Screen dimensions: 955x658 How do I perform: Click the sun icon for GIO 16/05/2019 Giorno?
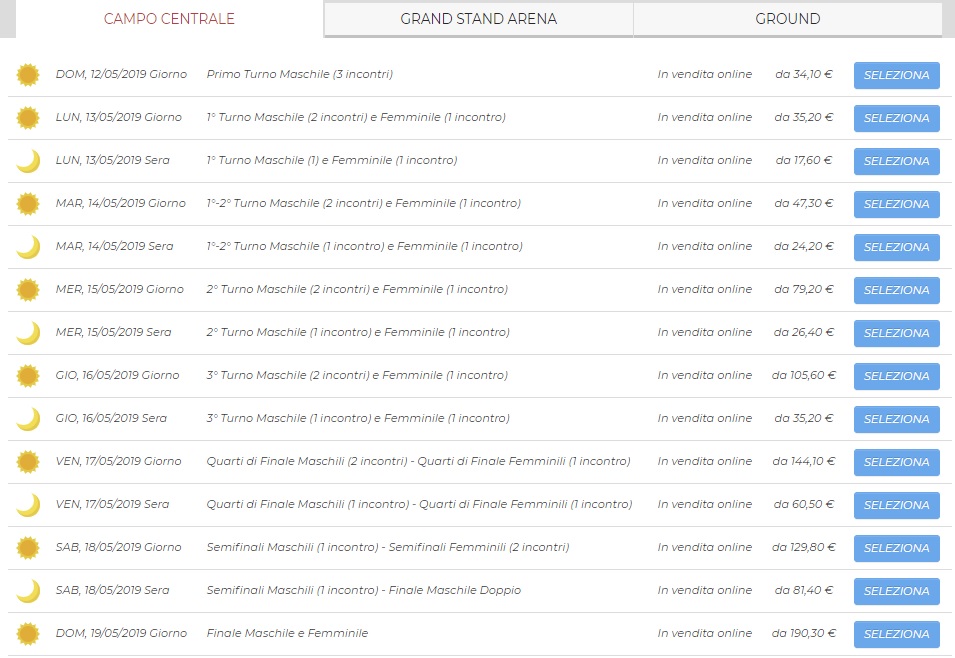pos(28,376)
